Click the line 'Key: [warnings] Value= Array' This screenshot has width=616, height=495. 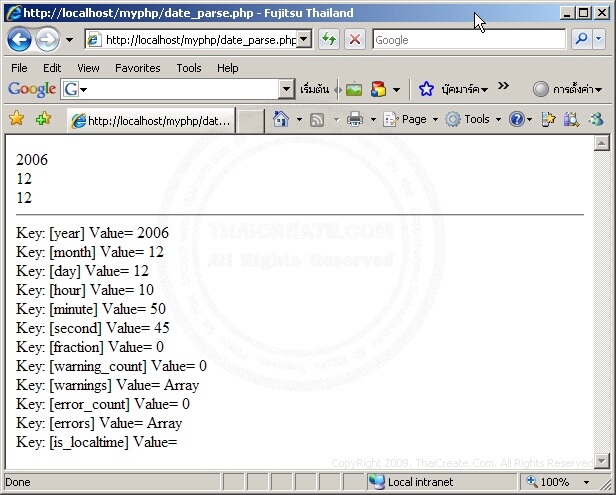pos(107,385)
